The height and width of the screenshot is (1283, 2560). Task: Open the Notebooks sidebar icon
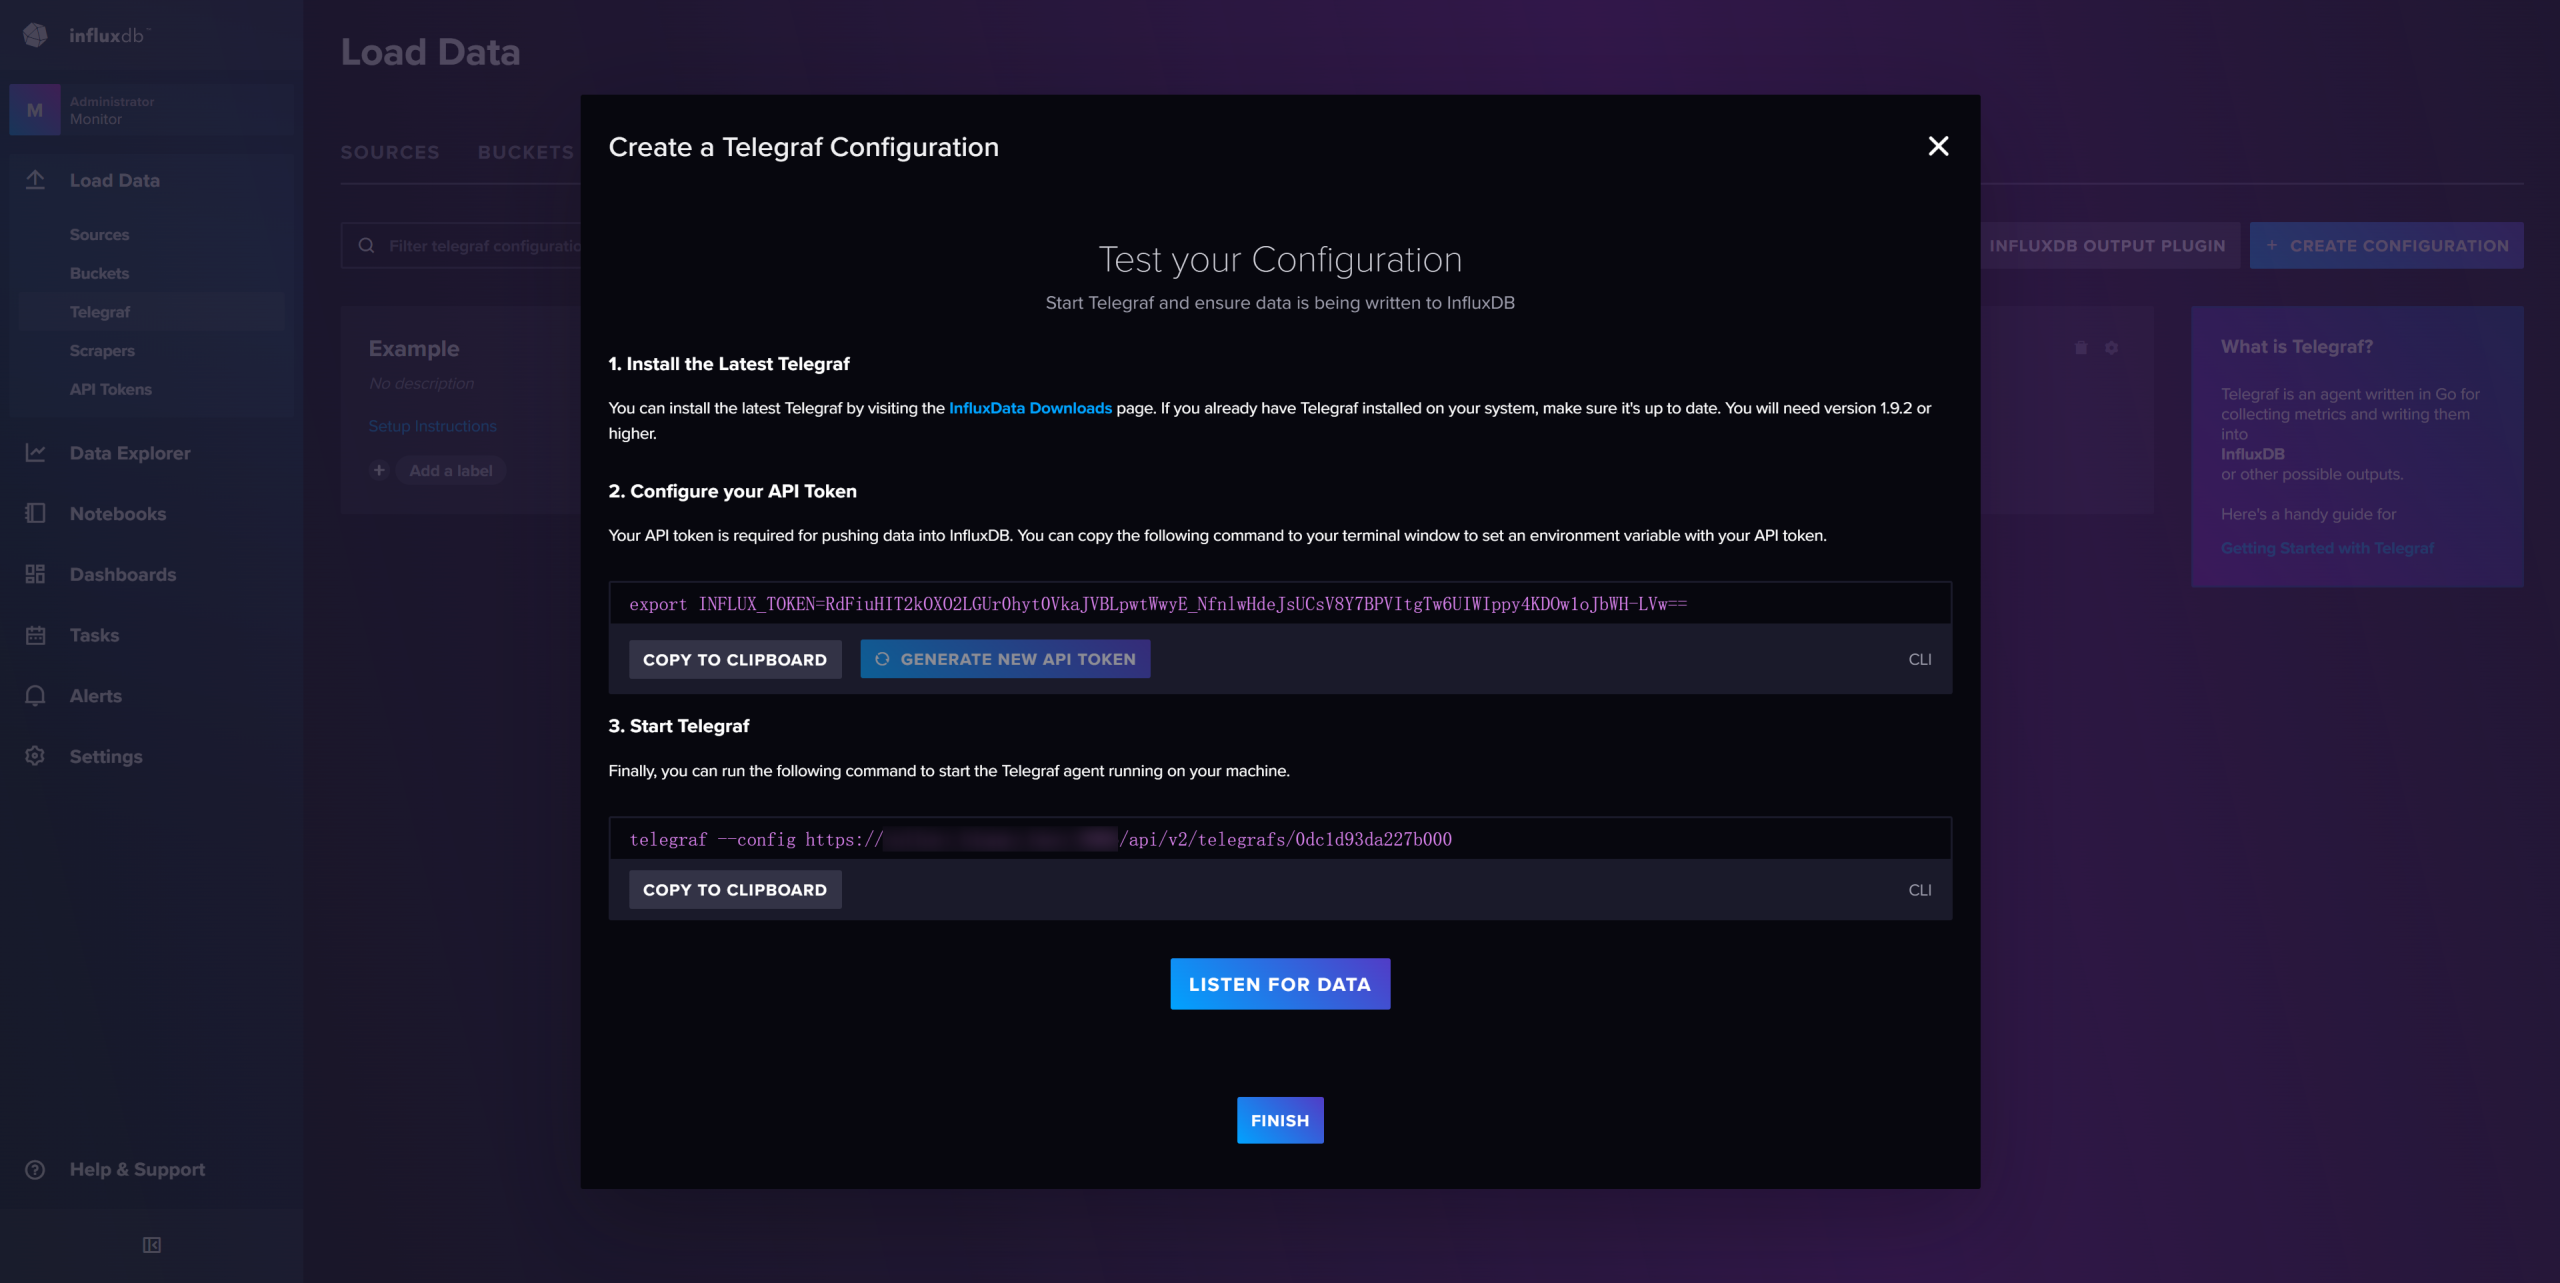(35, 513)
